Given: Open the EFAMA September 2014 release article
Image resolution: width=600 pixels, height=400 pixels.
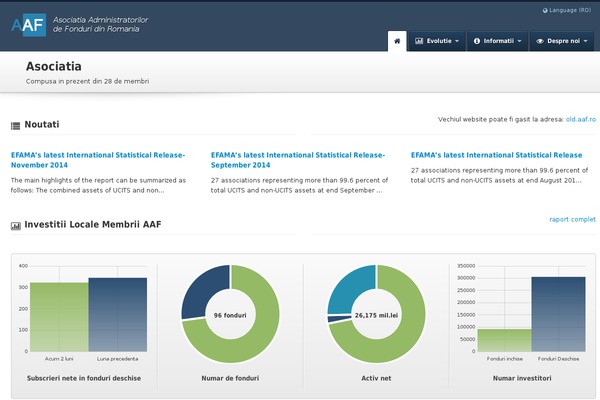Looking at the screenshot, I should coord(298,160).
